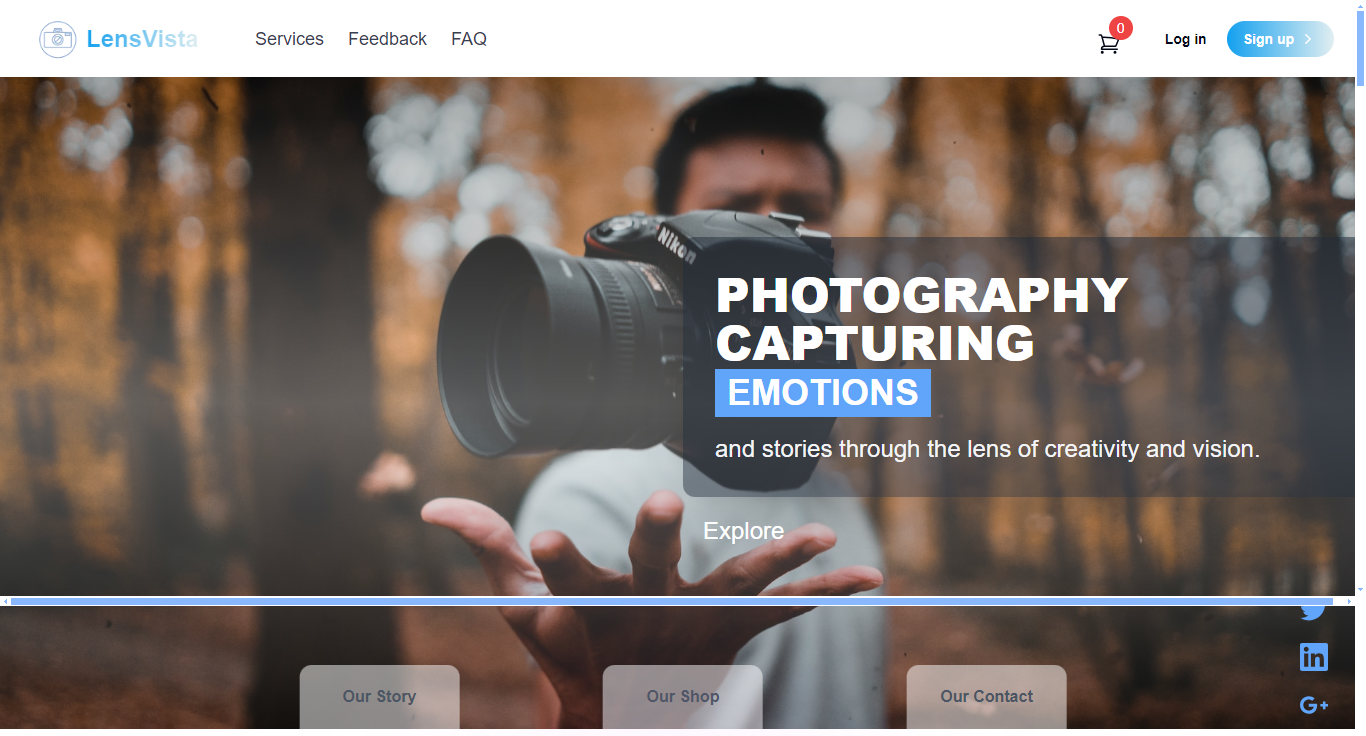Click the chevron arrow inside Sign up

(1308, 39)
